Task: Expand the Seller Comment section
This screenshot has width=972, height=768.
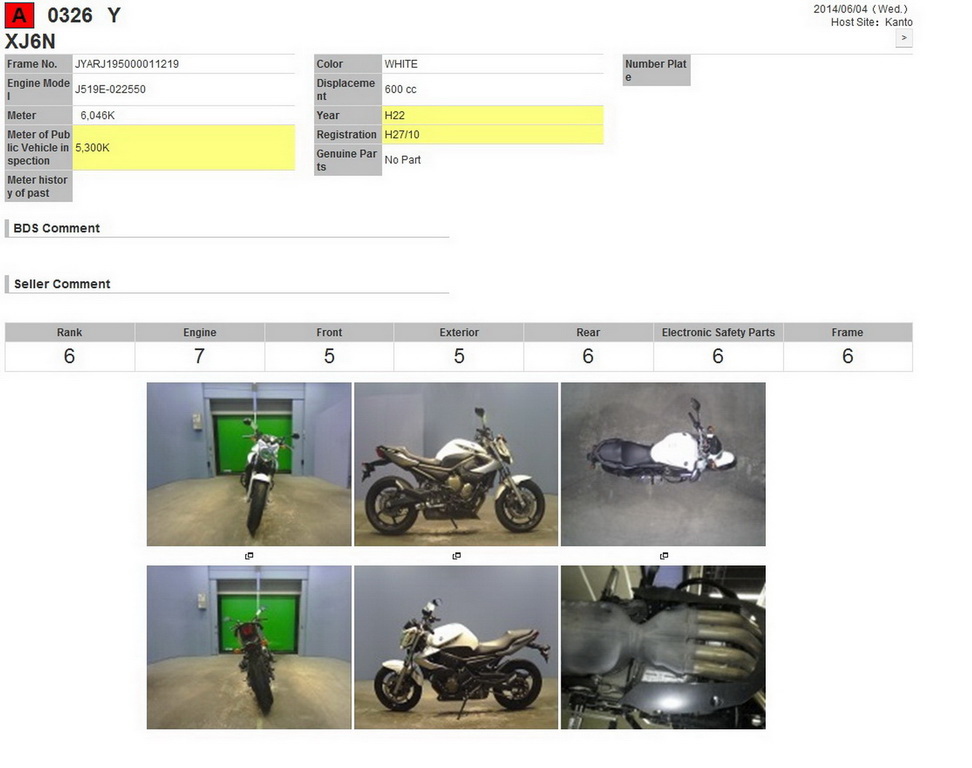Action: click(x=64, y=284)
